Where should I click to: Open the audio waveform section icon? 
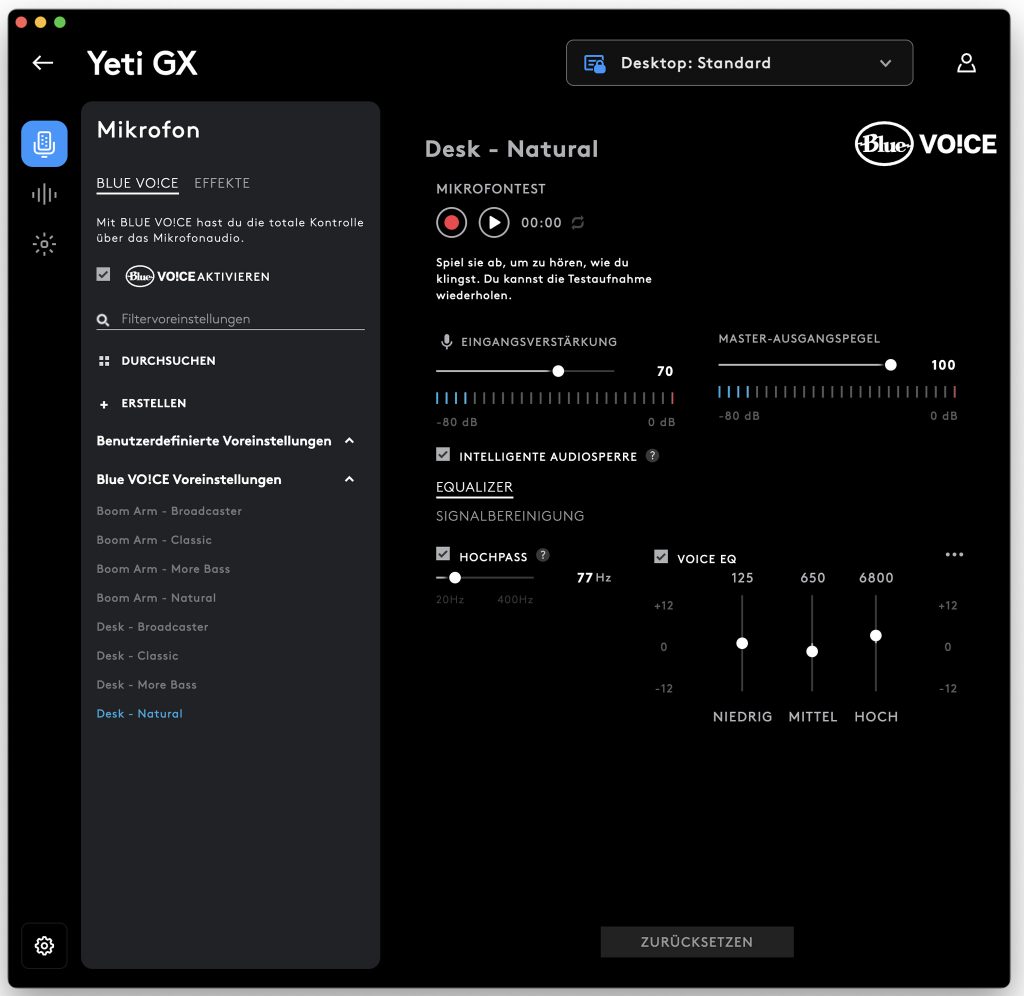(44, 194)
